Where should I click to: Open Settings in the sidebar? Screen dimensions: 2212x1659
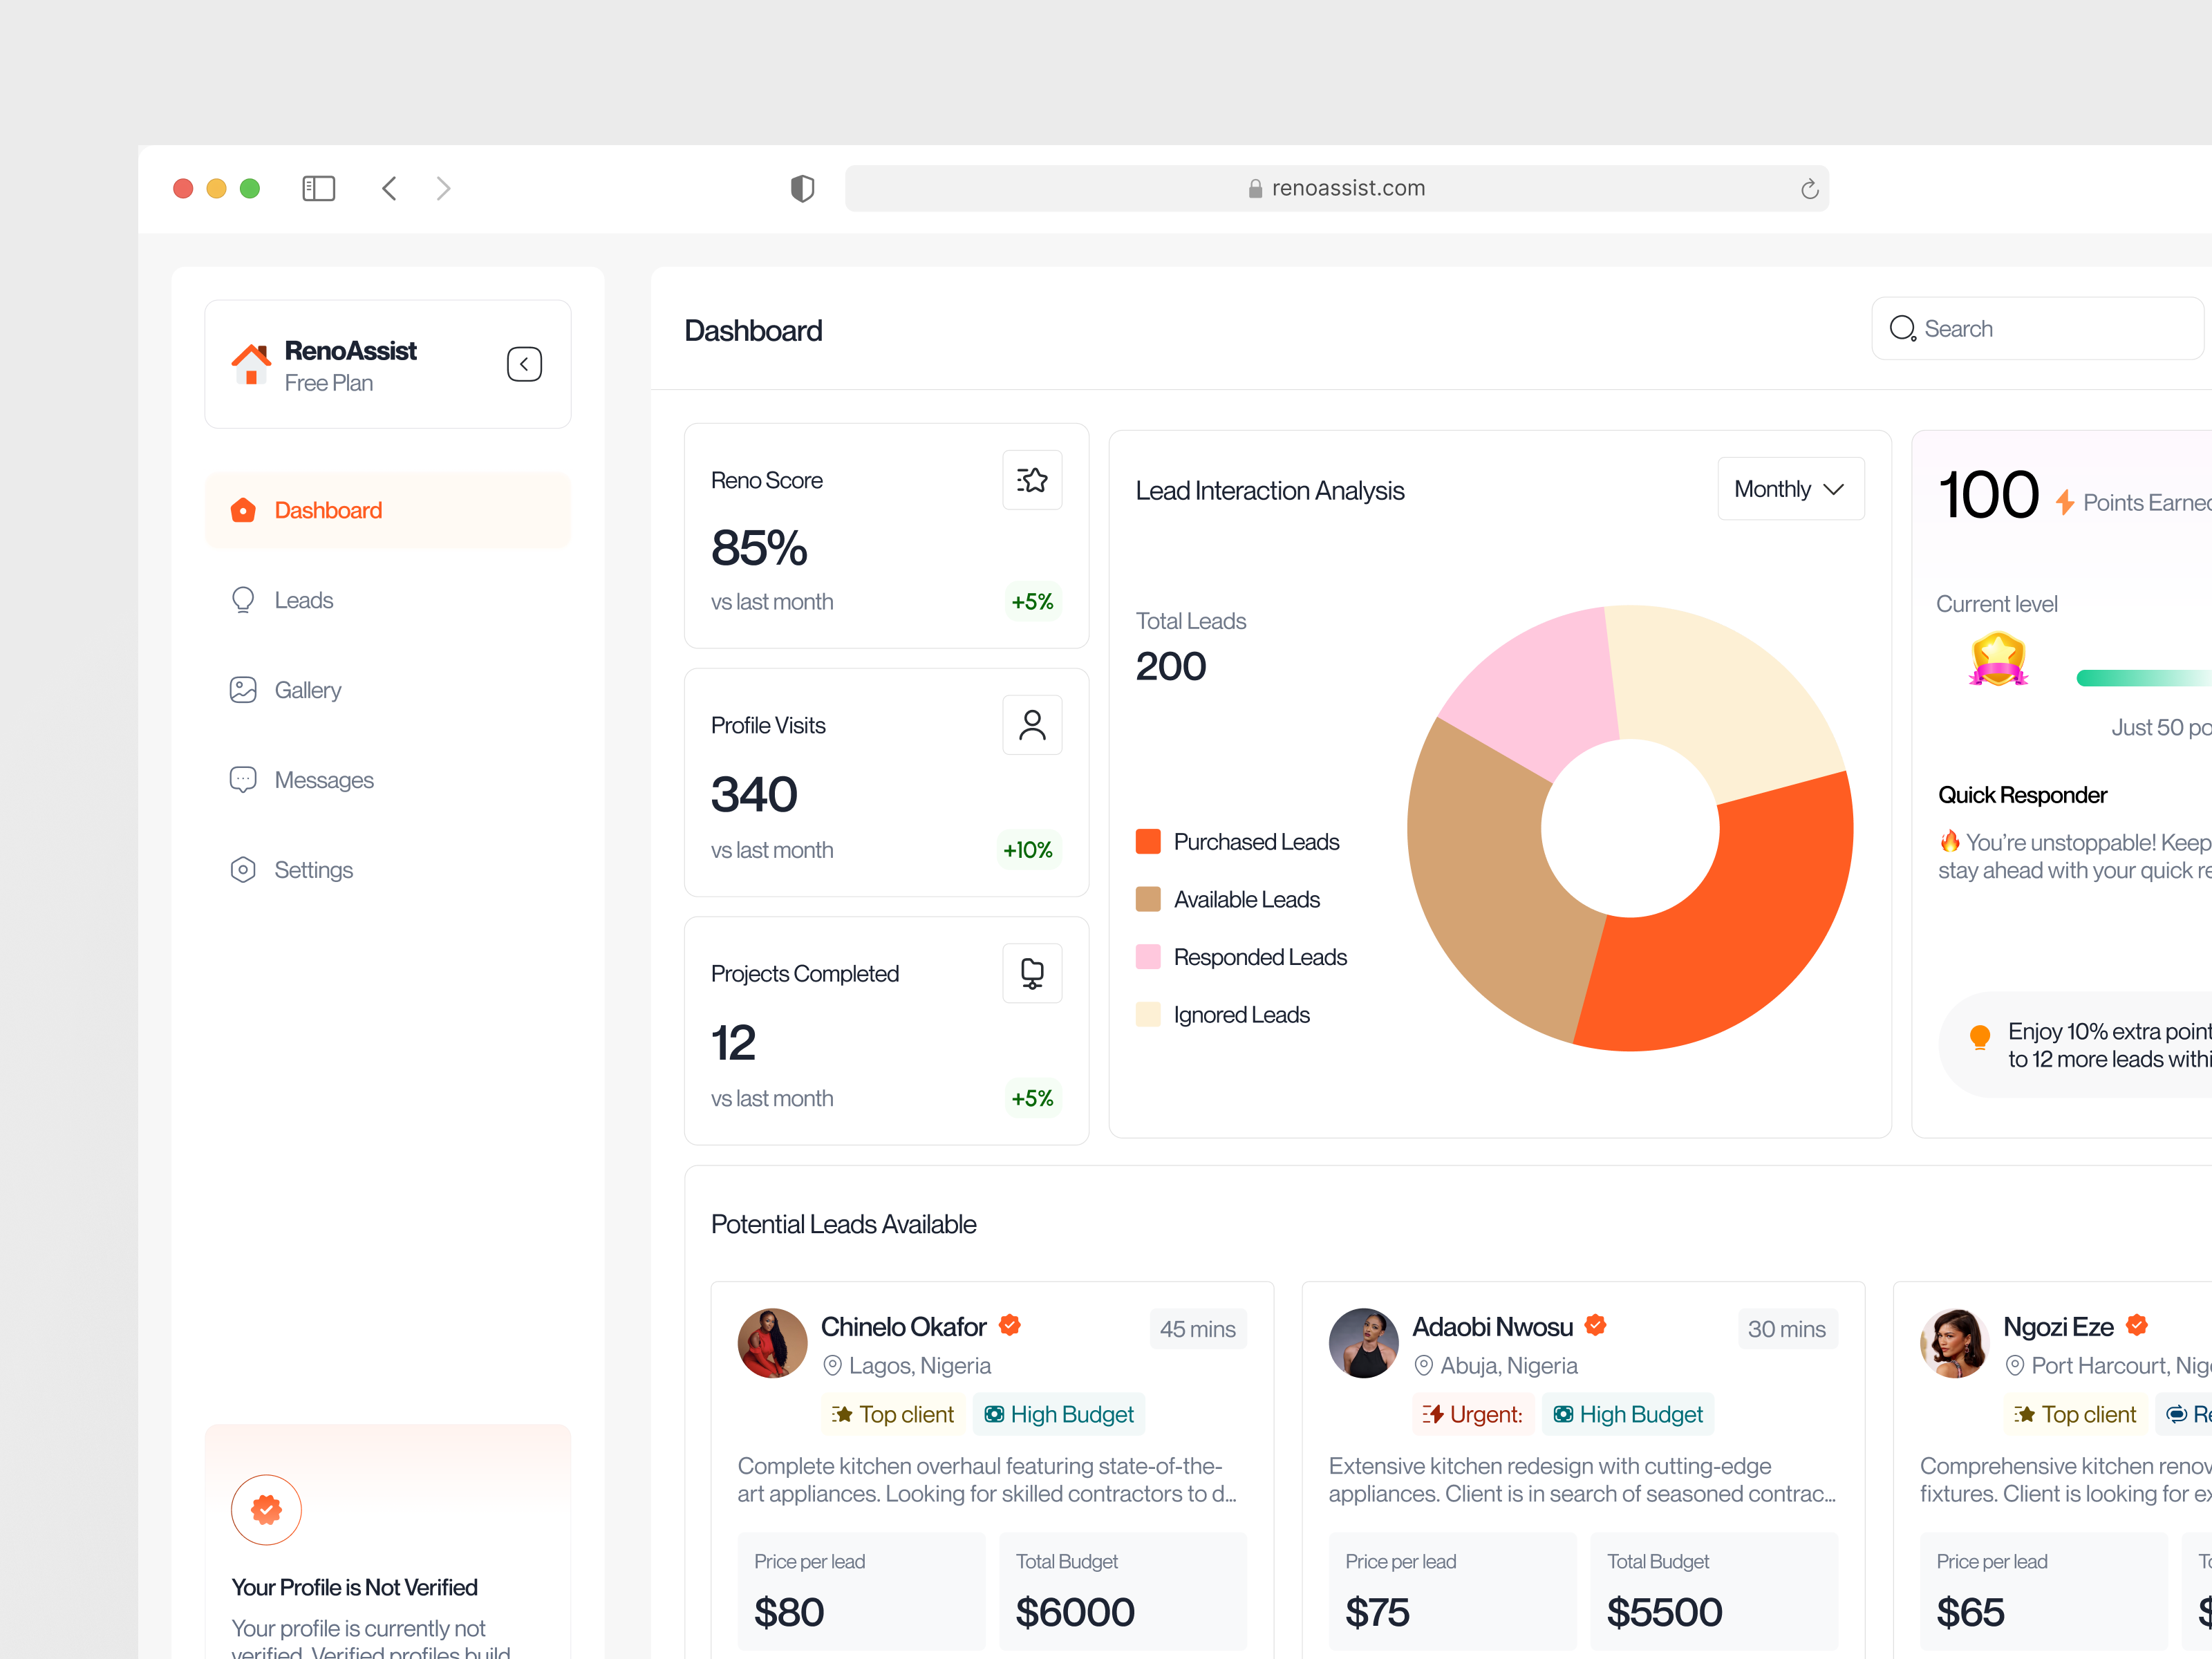tap(313, 870)
